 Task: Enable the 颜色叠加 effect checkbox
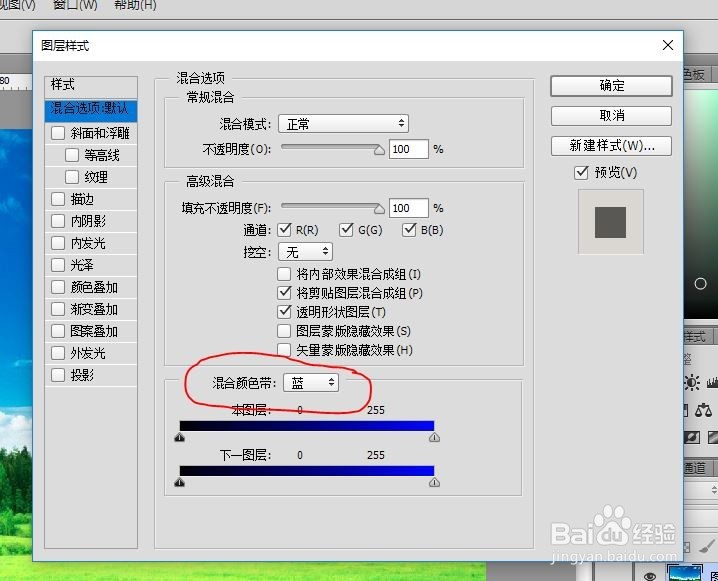click(x=58, y=287)
